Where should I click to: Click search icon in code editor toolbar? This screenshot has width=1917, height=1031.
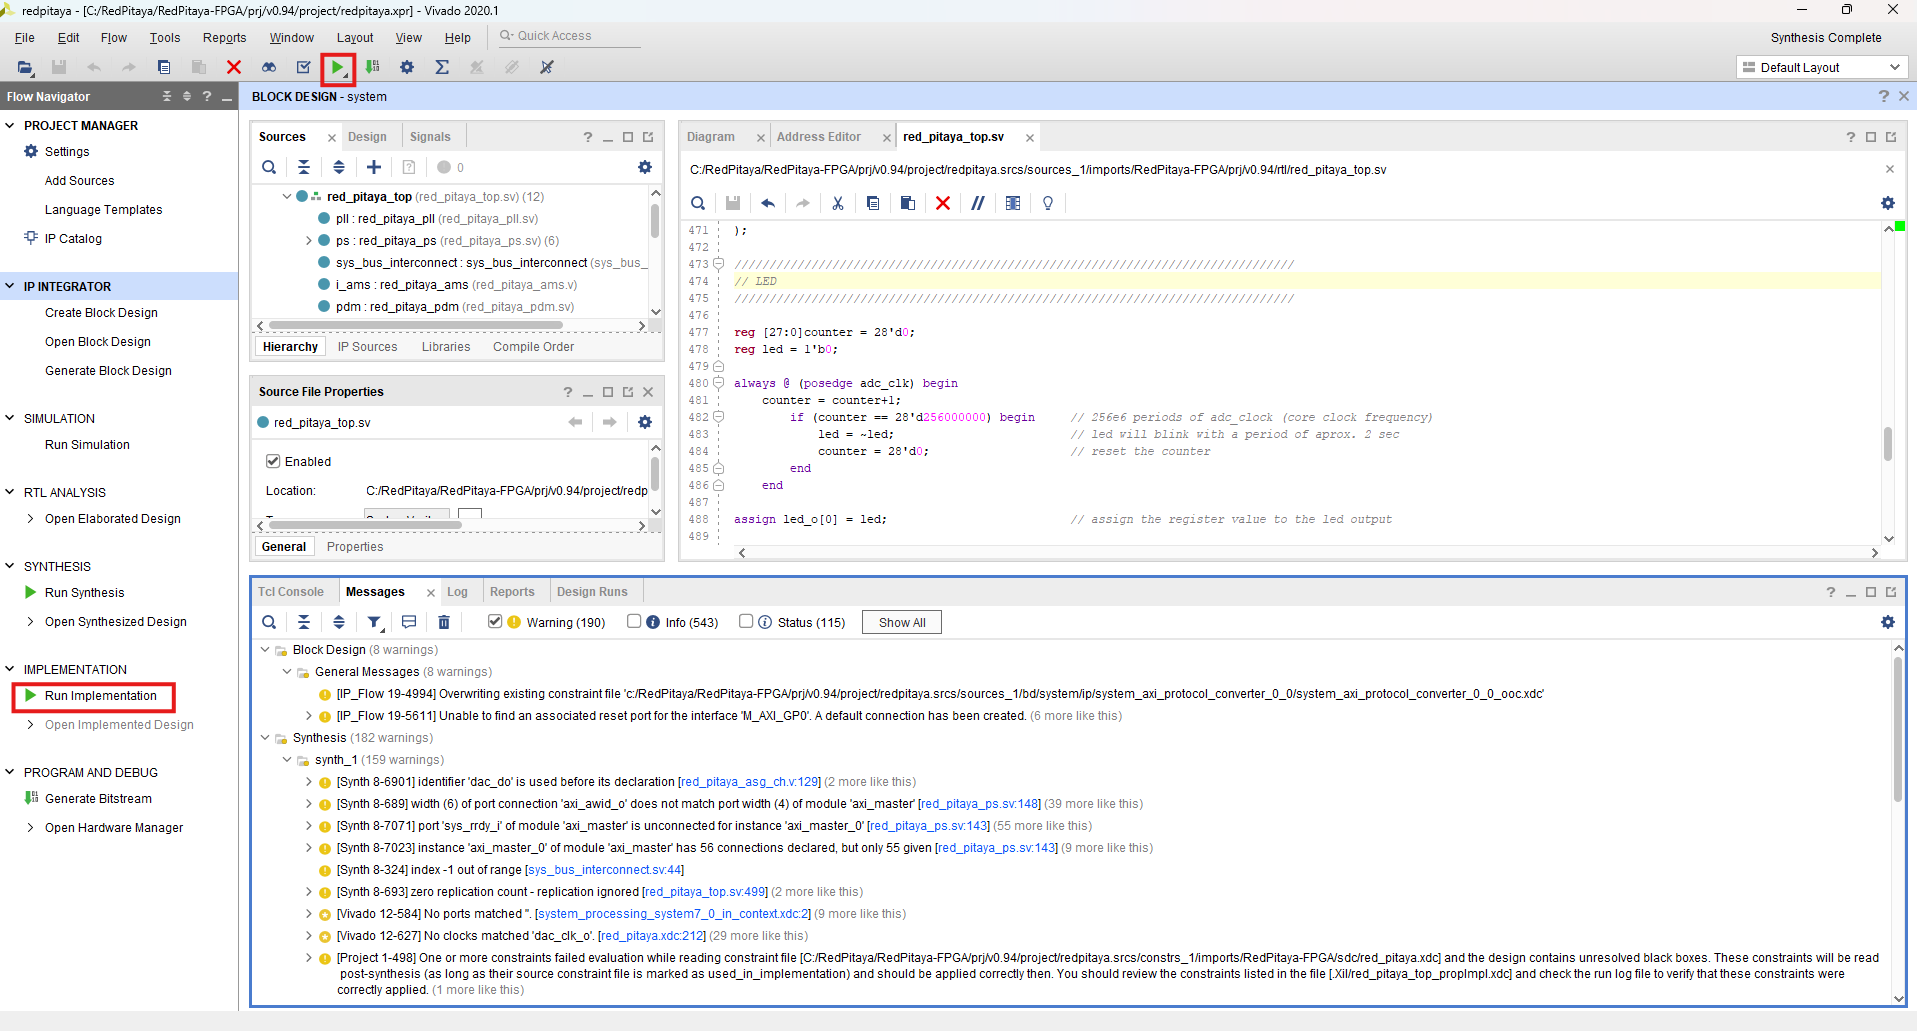(x=698, y=203)
